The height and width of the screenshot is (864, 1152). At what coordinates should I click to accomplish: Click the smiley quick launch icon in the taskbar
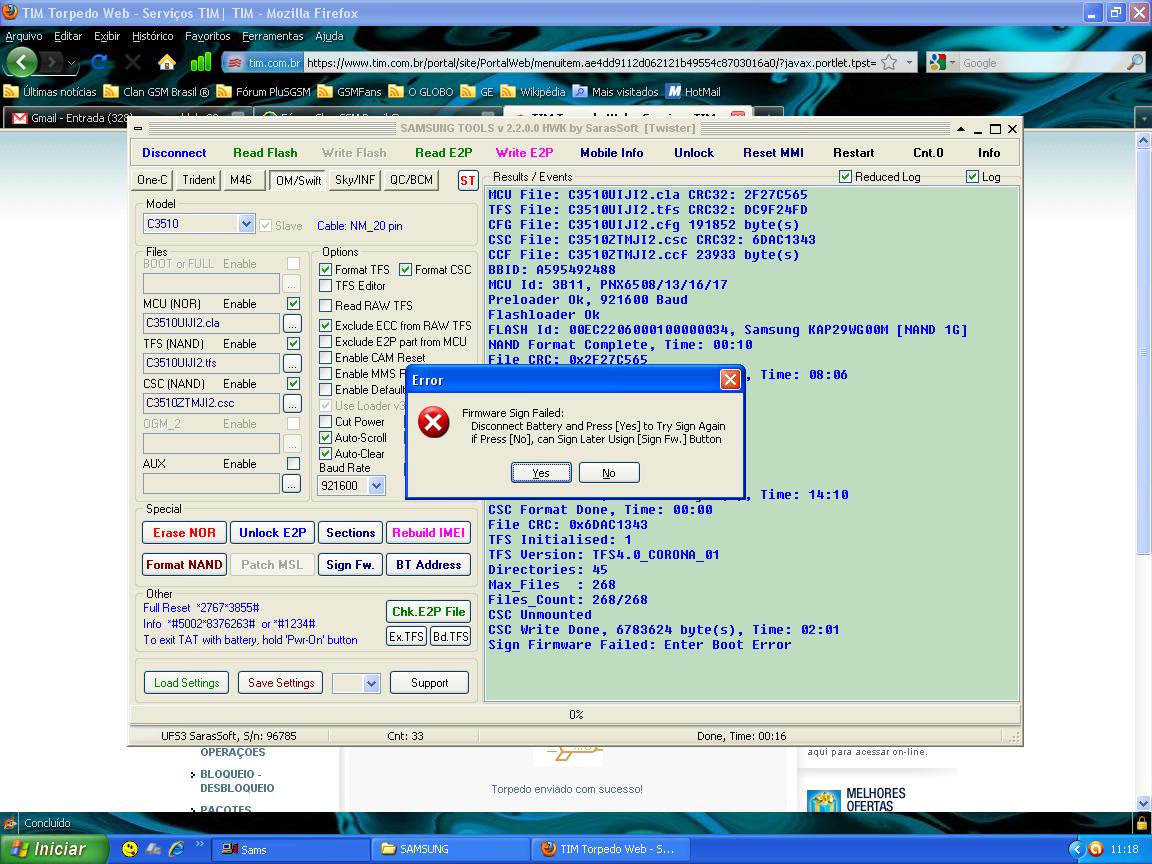pos(129,849)
